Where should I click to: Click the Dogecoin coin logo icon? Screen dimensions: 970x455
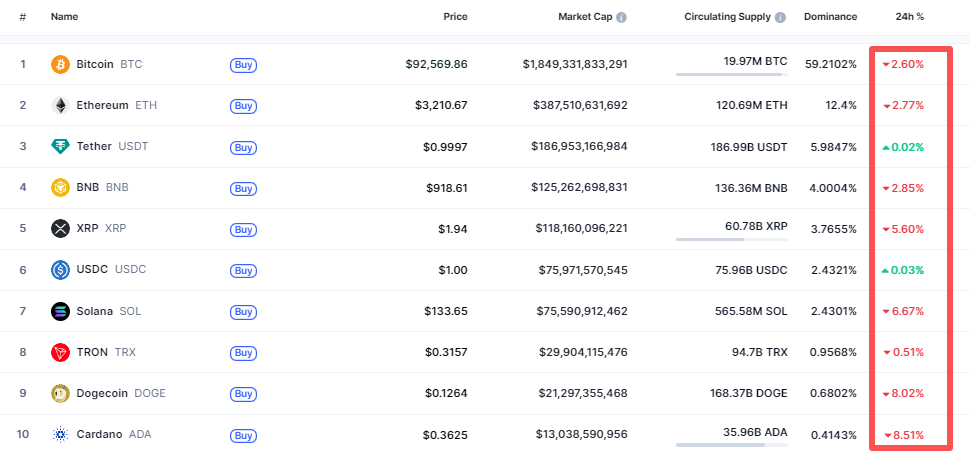coord(61,393)
